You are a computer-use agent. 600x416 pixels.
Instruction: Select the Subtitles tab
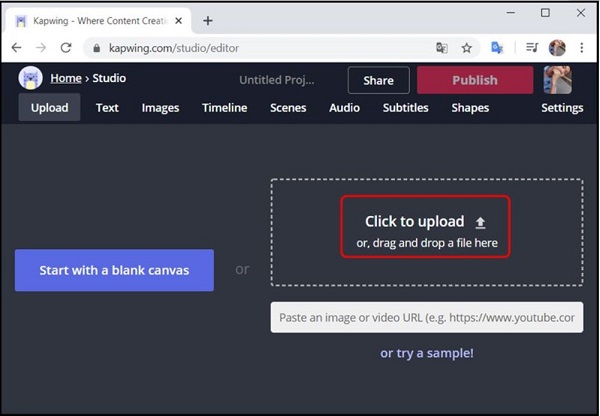pos(405,108)
